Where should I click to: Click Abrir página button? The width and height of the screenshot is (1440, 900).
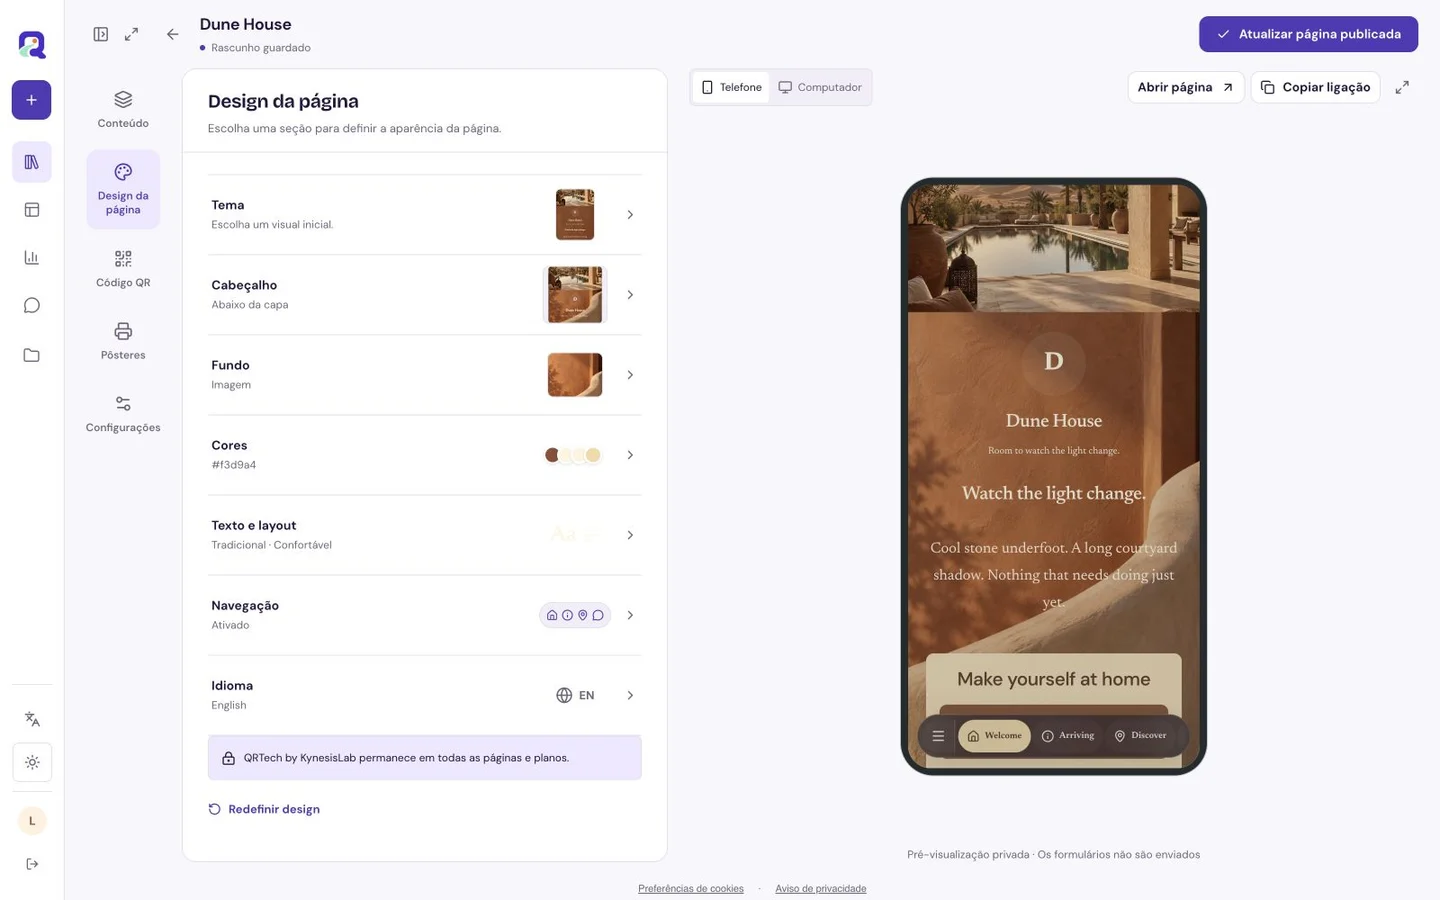tap(1185, 87)
